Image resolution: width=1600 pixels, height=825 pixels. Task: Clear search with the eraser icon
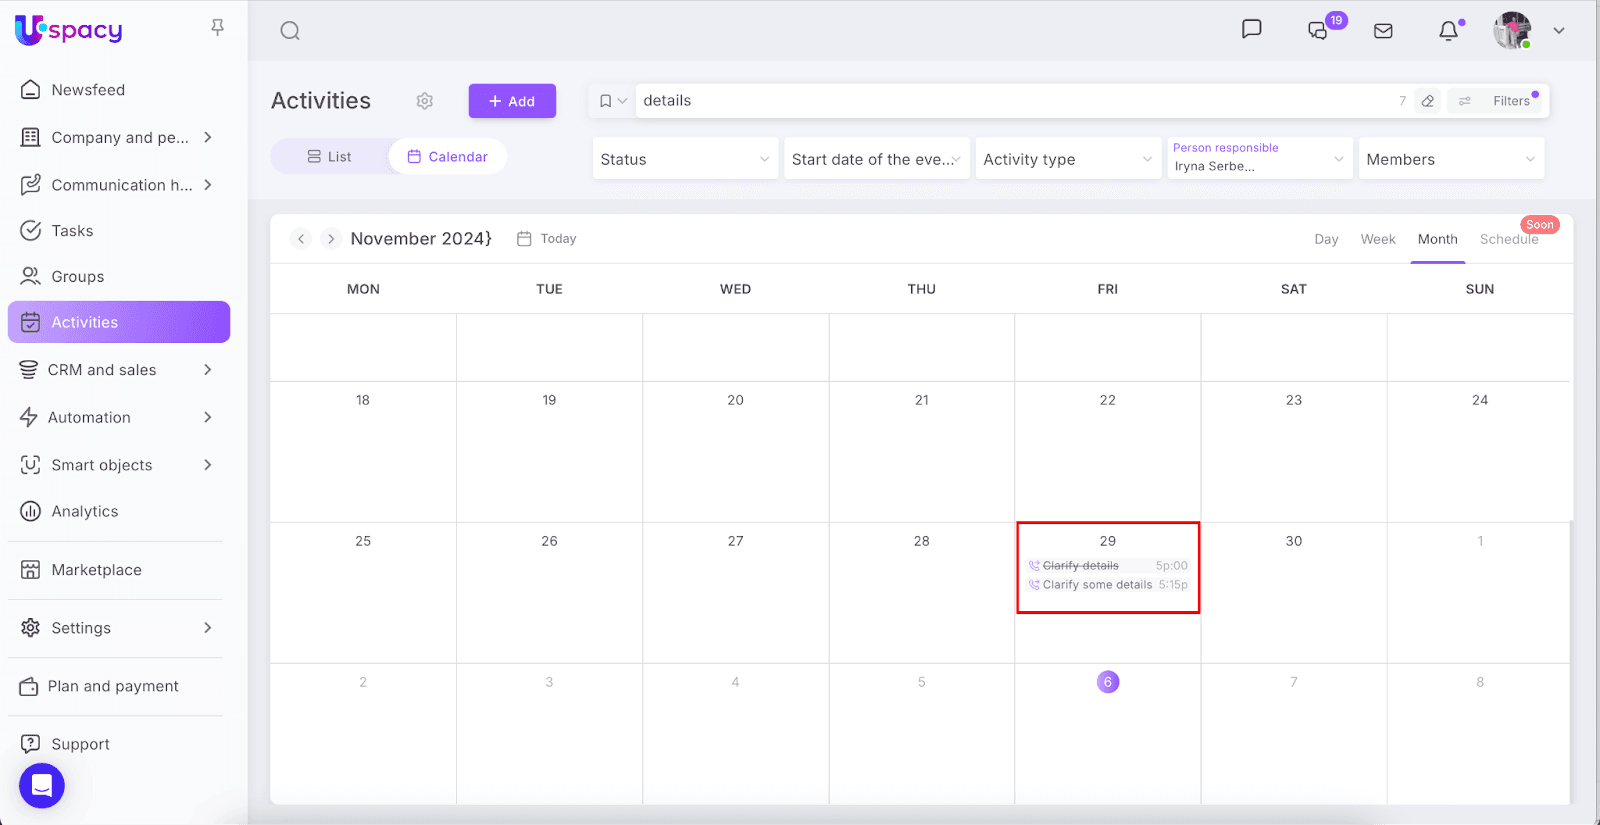[1428, 101]
